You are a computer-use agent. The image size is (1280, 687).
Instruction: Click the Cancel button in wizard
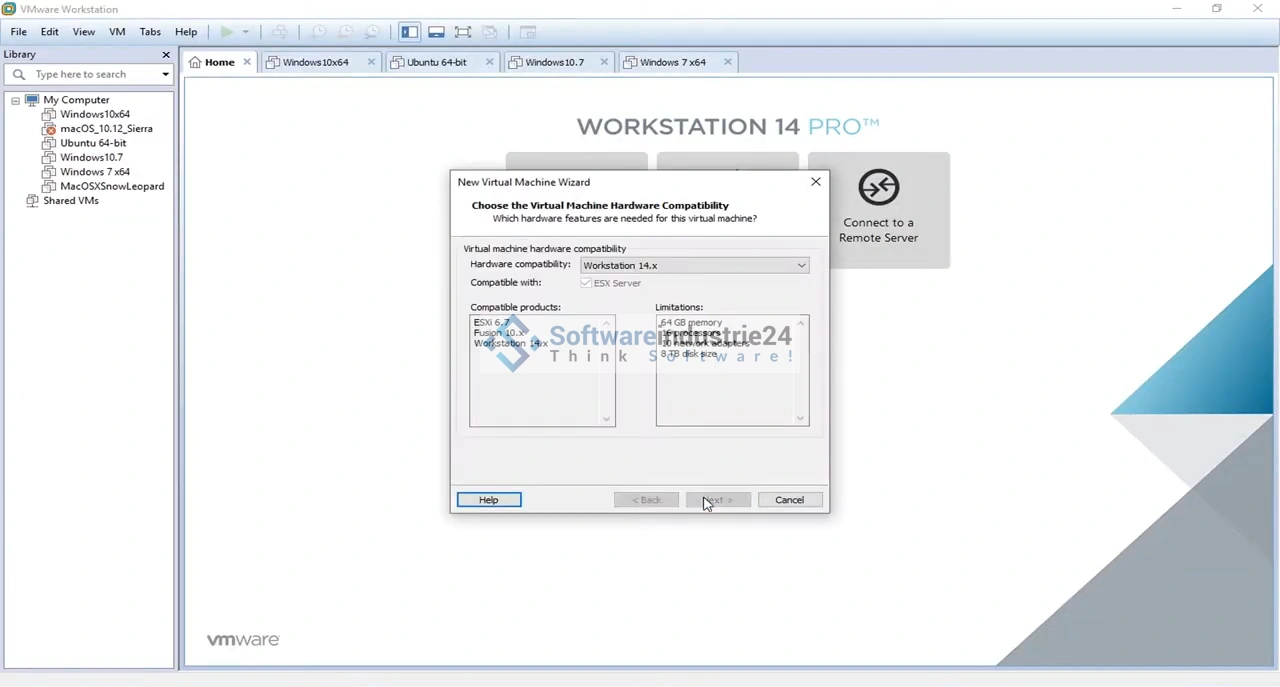(789, 500)
